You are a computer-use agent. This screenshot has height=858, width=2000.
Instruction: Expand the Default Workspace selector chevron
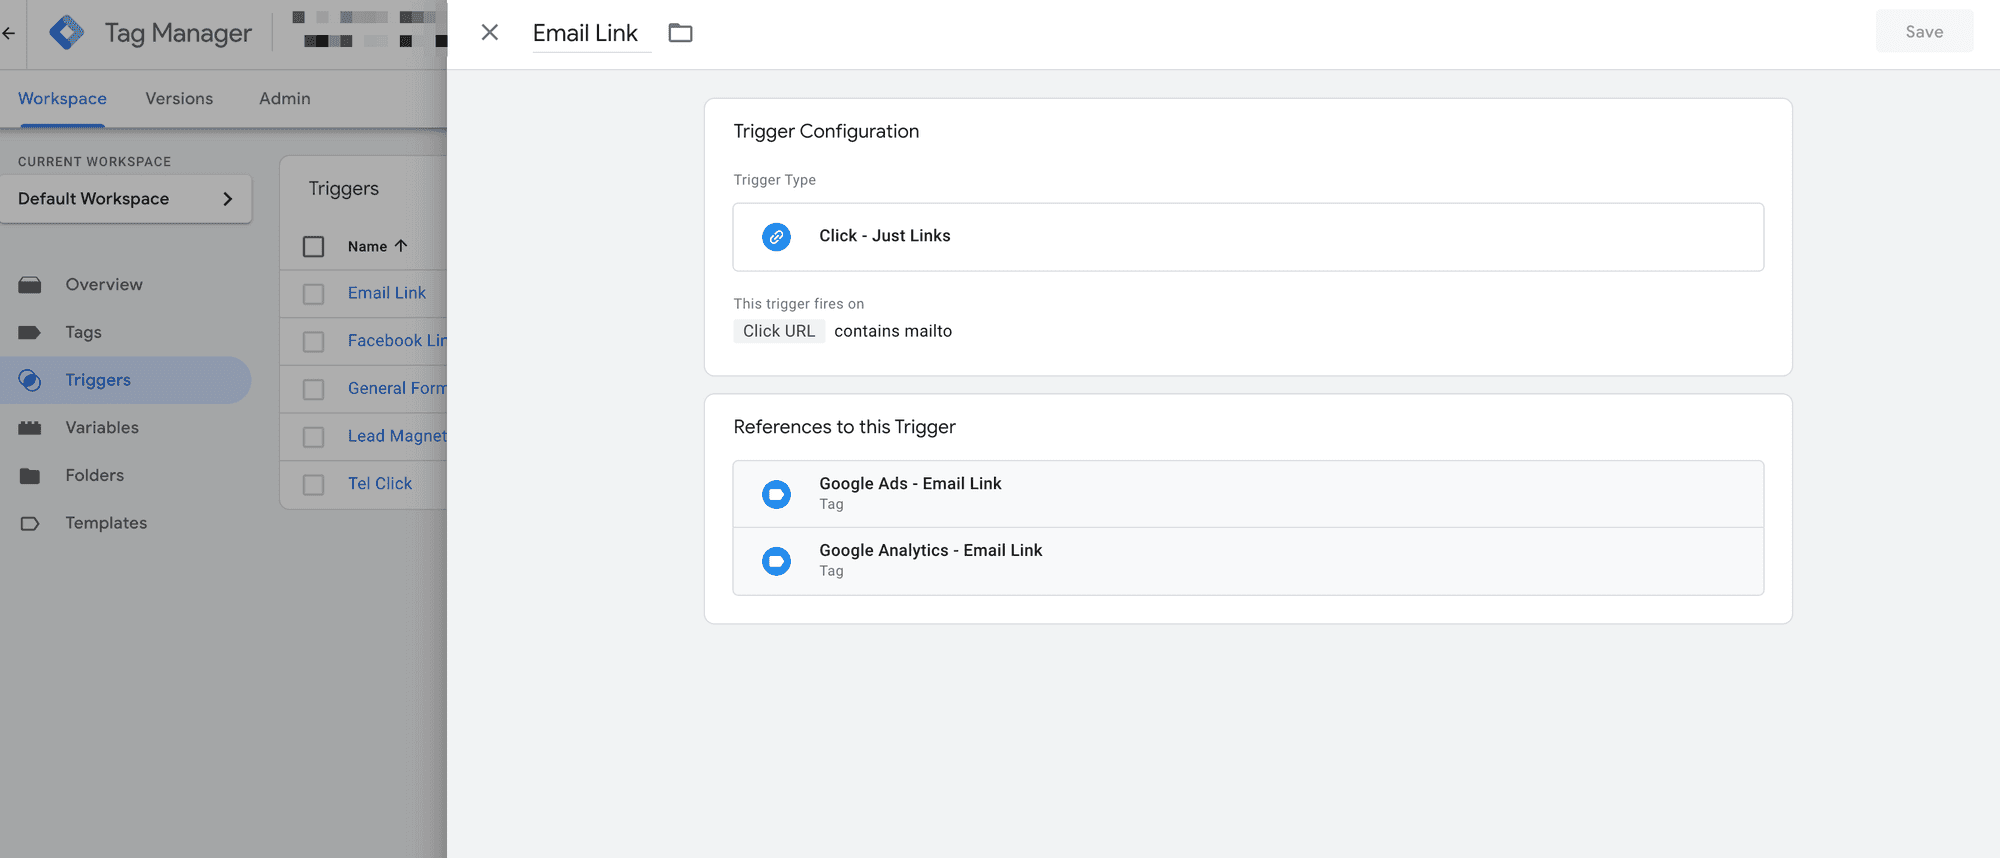[228, 199]
